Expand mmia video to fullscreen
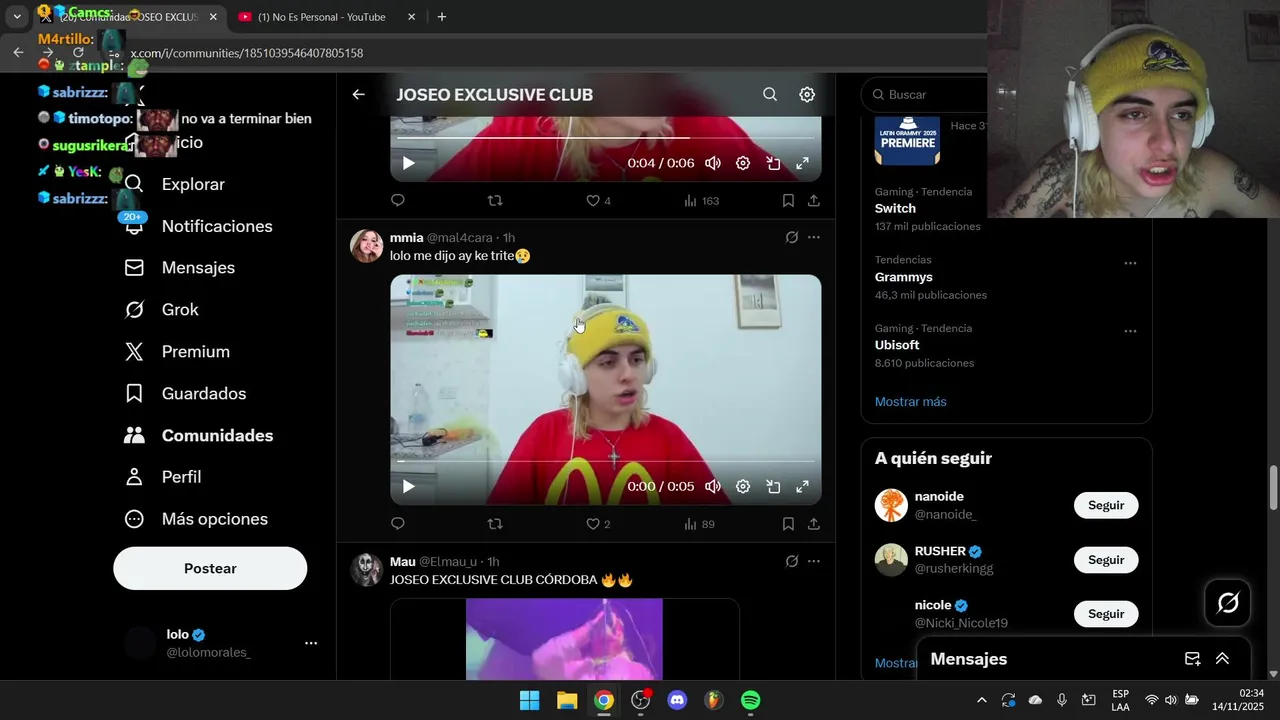This screenshot has height=720, width=1280. click(x=802, y=486)
